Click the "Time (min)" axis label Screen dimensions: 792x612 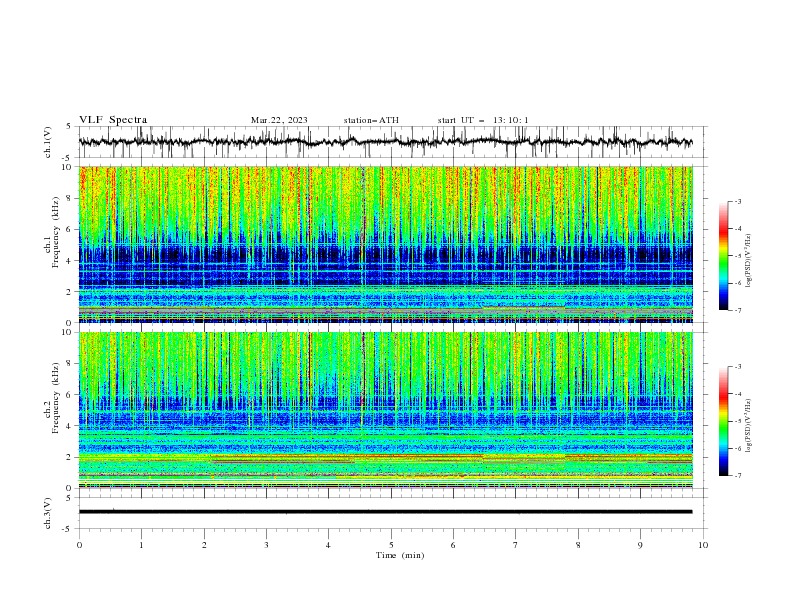pyautogui.click(x=400, y=555)
